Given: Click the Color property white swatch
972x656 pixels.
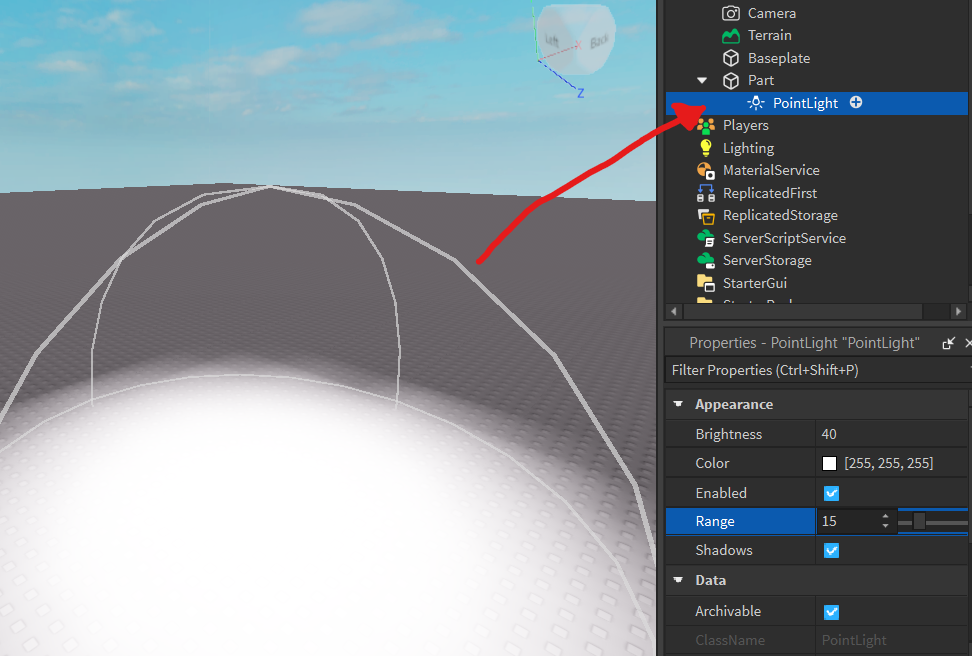Looking at the screenshot, I should [829, 464].
